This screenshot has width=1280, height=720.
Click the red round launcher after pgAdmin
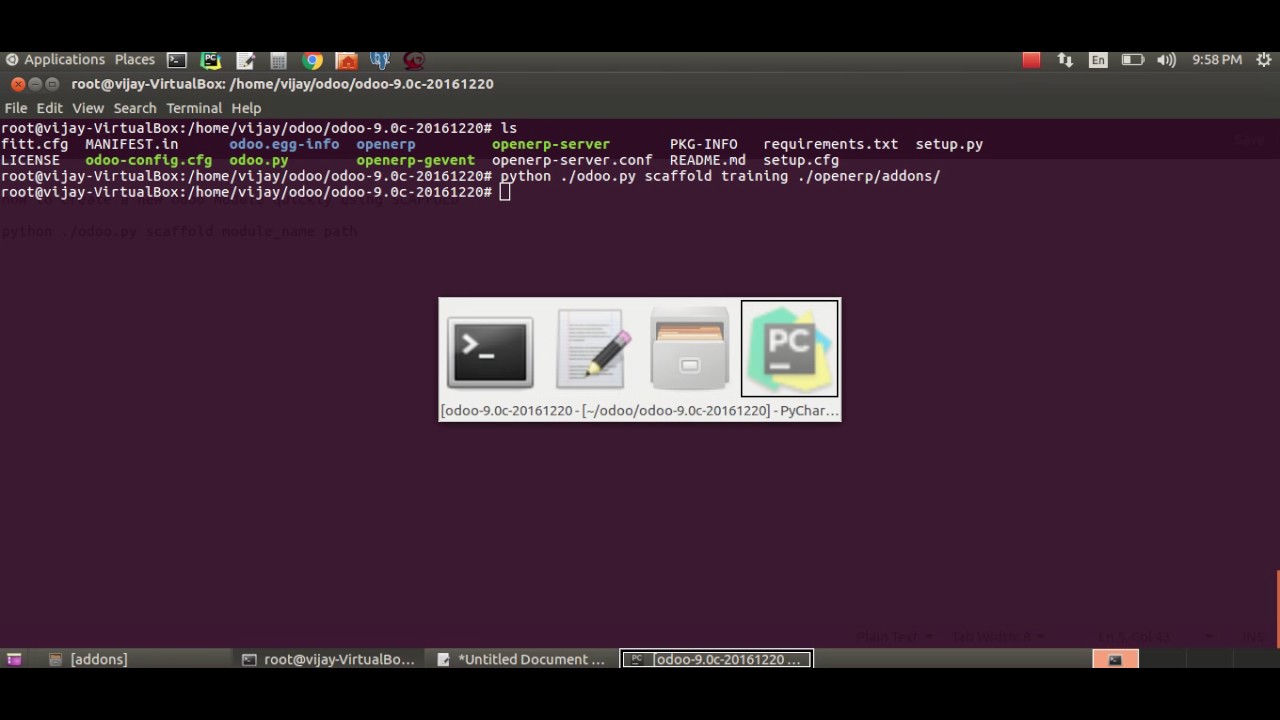pos(414,60)
